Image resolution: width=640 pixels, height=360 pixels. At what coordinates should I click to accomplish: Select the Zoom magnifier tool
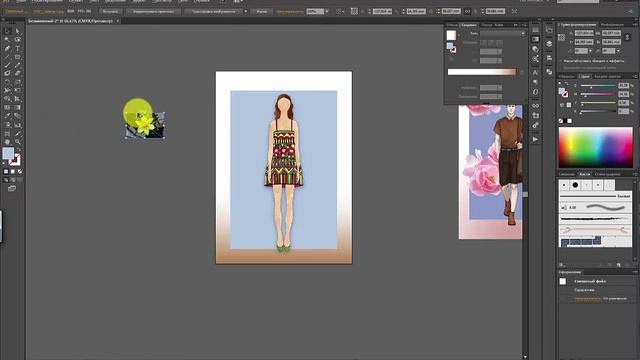(x=18, y=142)
